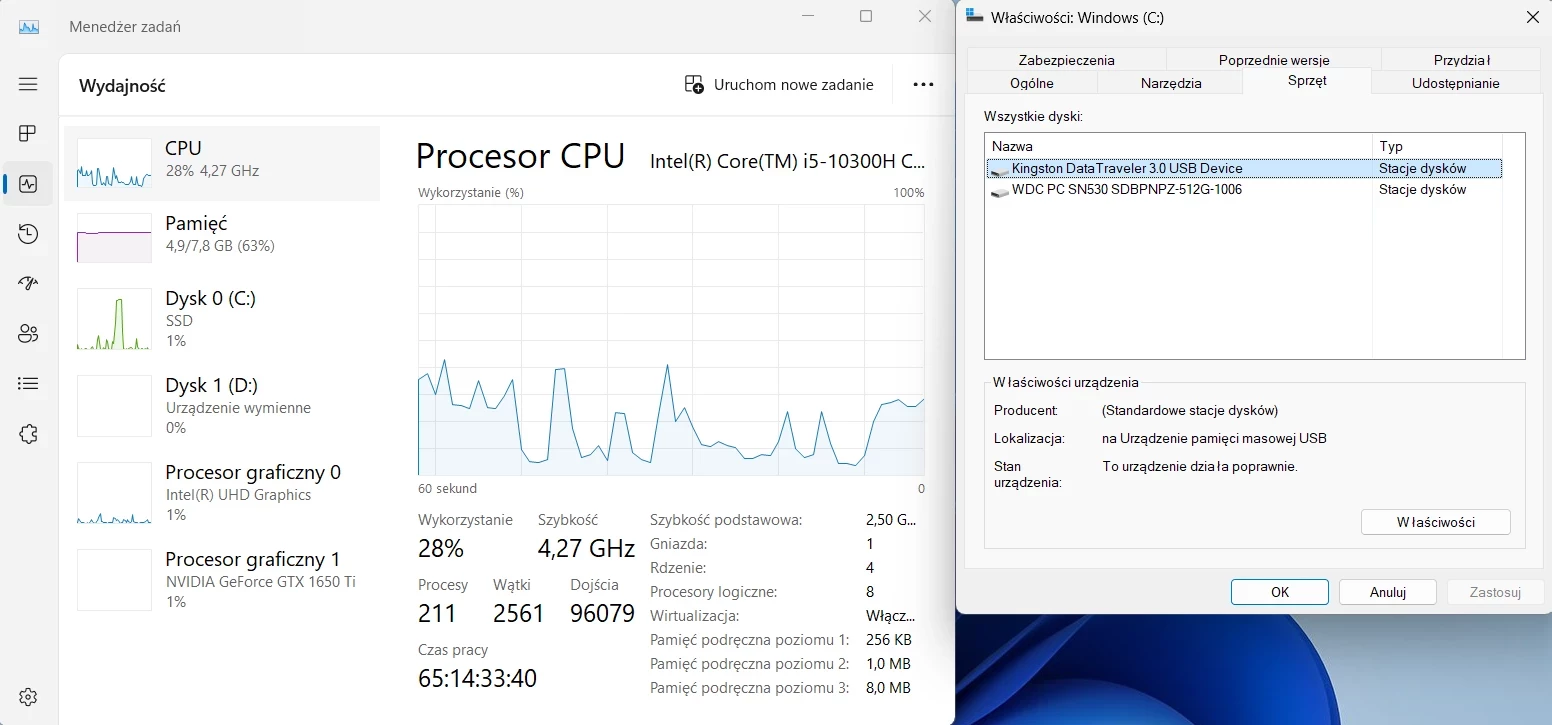The width and height of the screenshot is (1552, 725).
Task: Click the Właściwości device properties button
Action: [x=1436, y=522]
